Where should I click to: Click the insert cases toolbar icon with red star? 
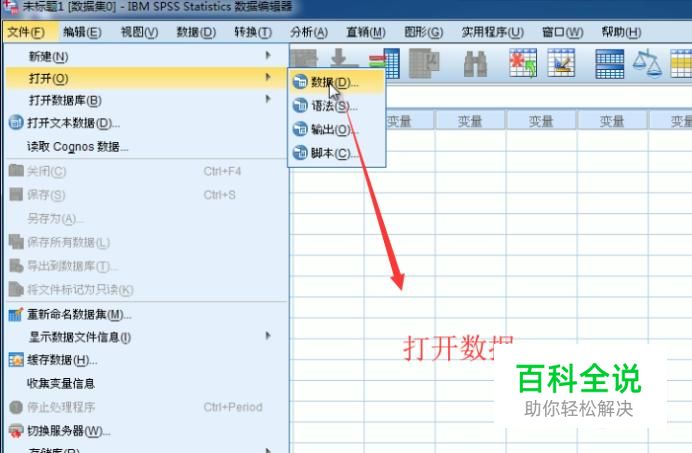[x=523, y=63]
